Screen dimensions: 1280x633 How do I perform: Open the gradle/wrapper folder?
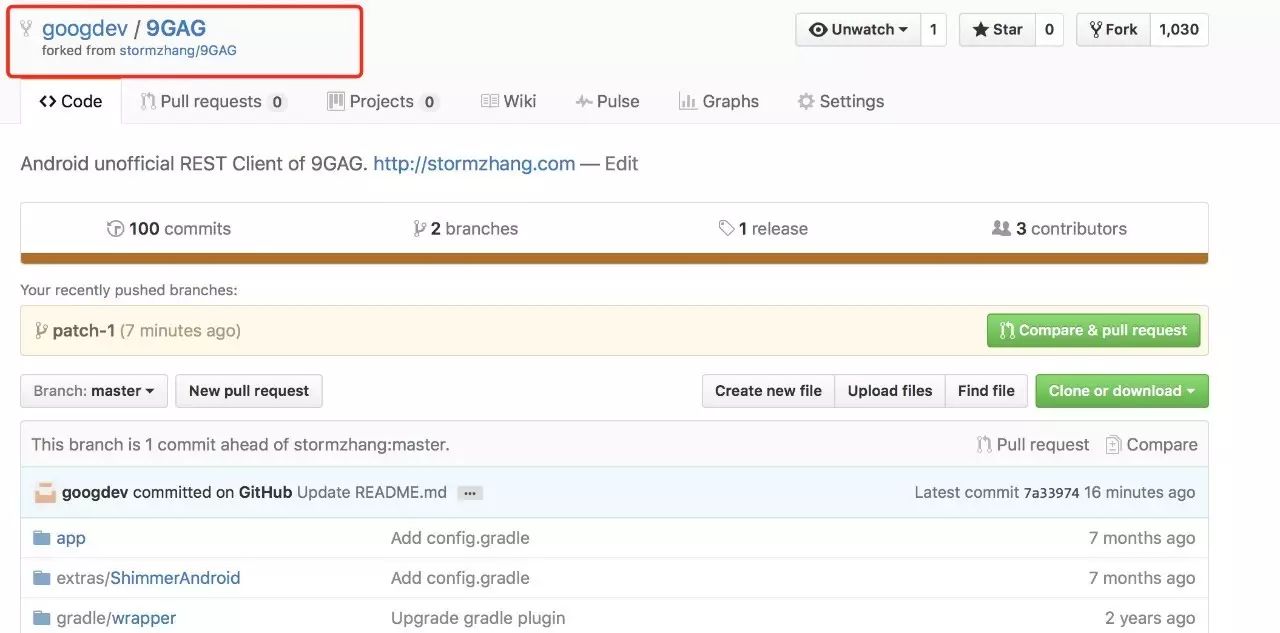[x=116, y=618]
